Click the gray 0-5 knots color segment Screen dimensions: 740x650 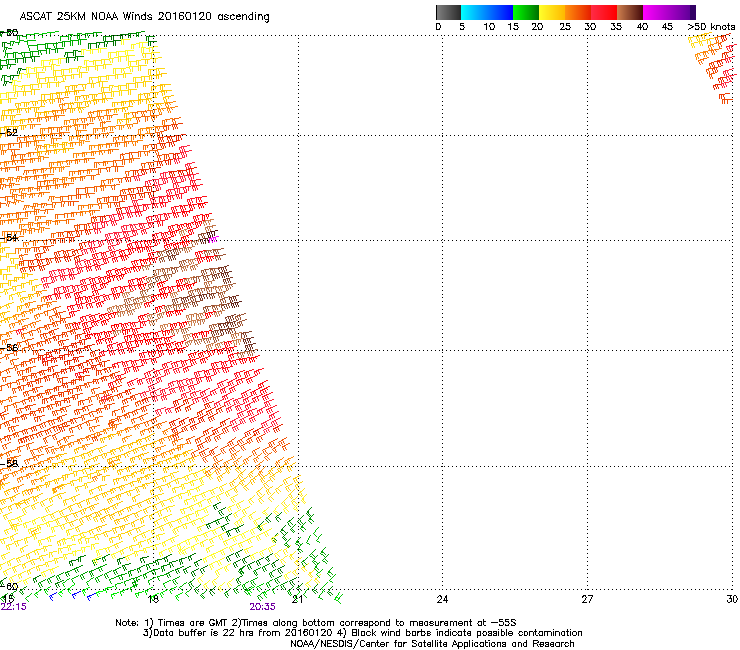[x=448, y=12]
